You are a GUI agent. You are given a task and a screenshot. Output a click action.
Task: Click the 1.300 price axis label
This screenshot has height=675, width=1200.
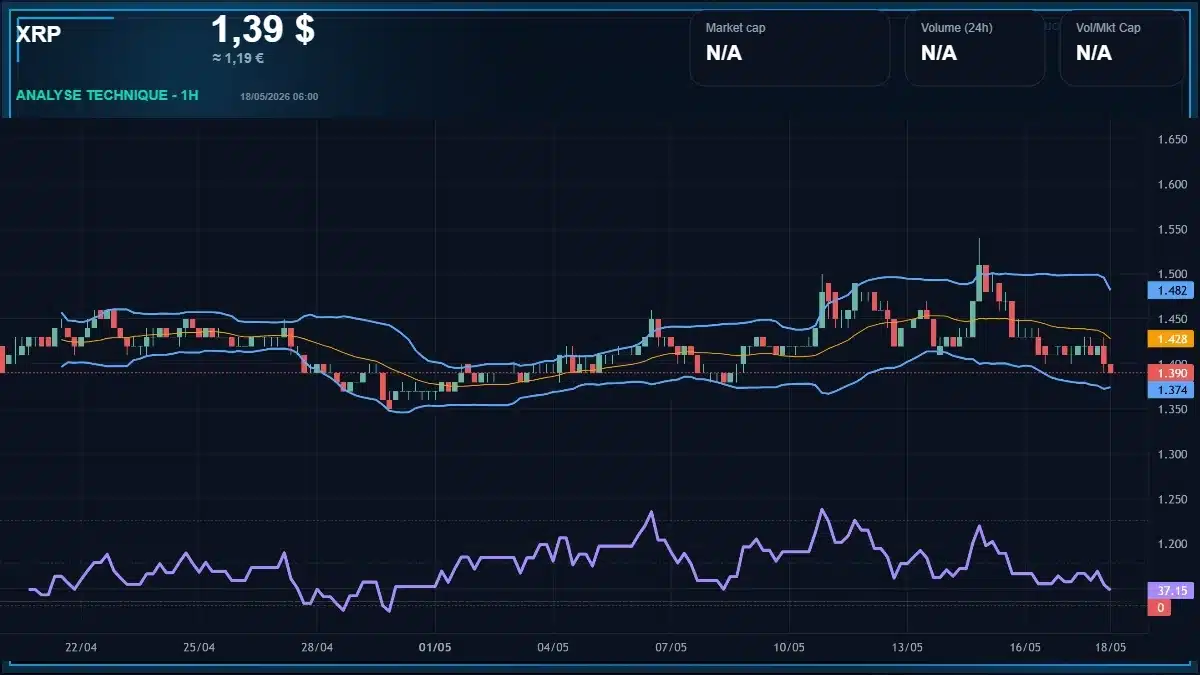[1172, 454]
